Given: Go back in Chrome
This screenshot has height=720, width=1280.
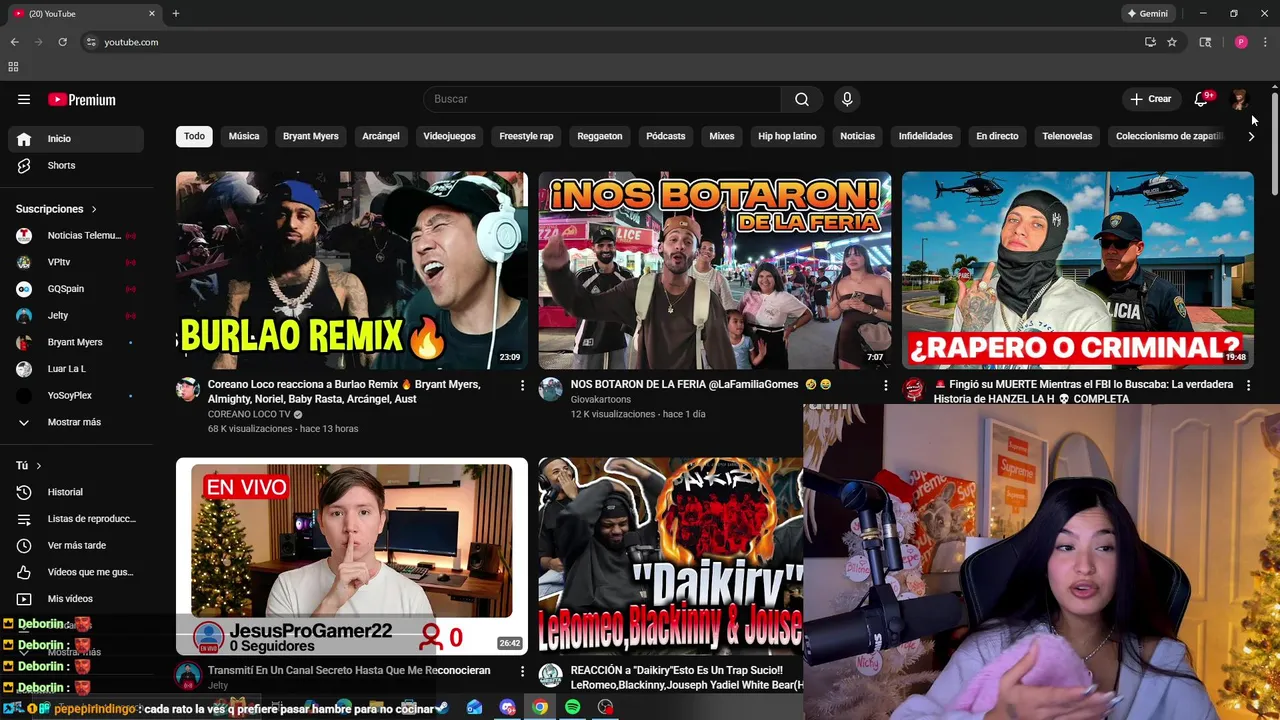Looking at the screenshot, I should point(15,42).
